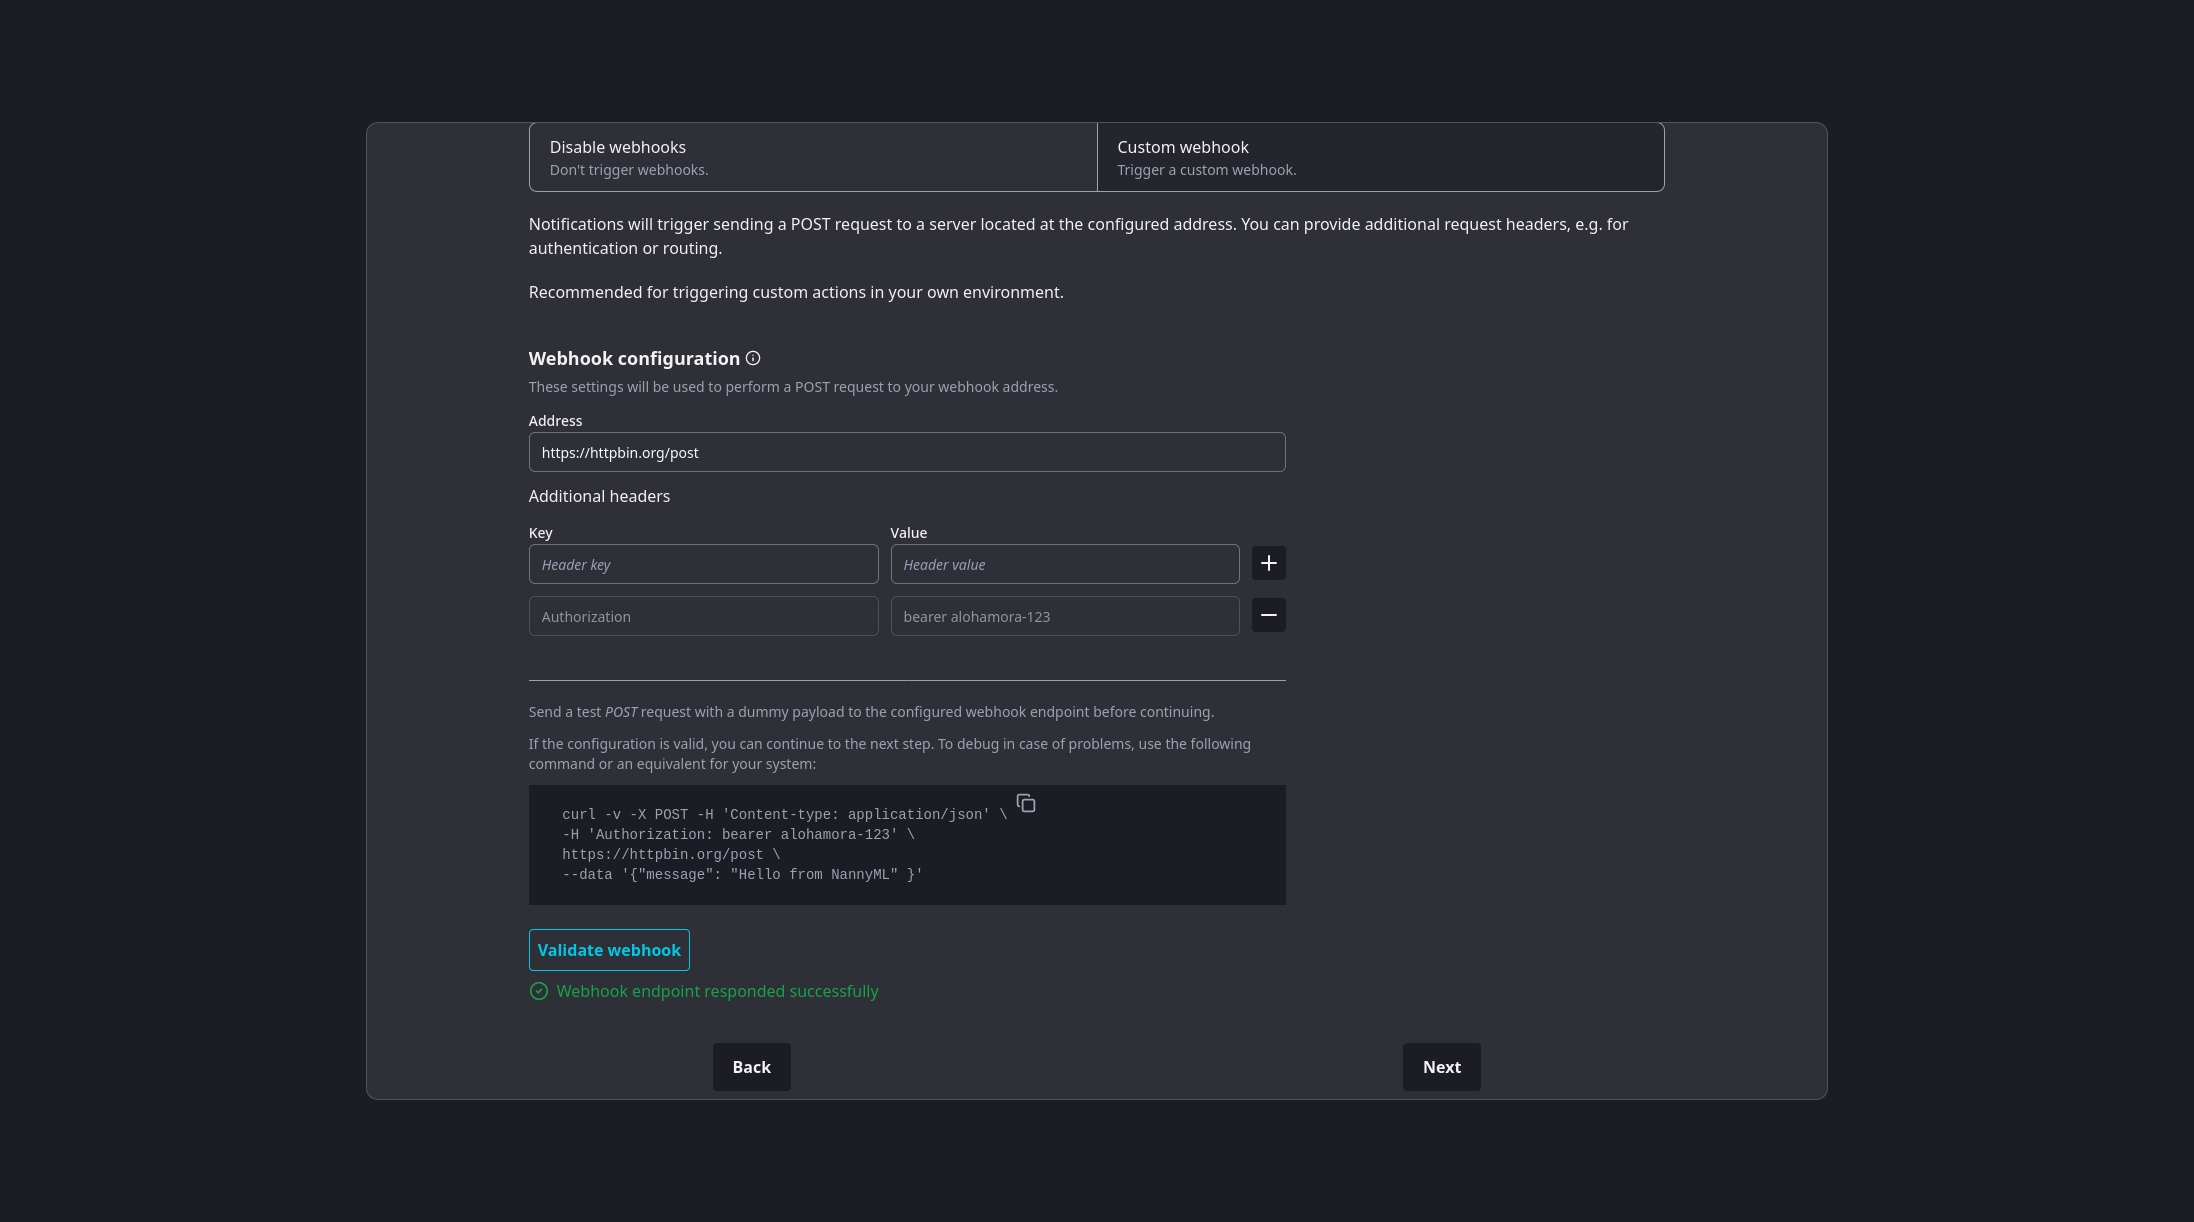Click the webhook Address input field
Image resolution: width=2194 pixels, height=1222 pixels.
pyautogui.click(x=906, y=452)
